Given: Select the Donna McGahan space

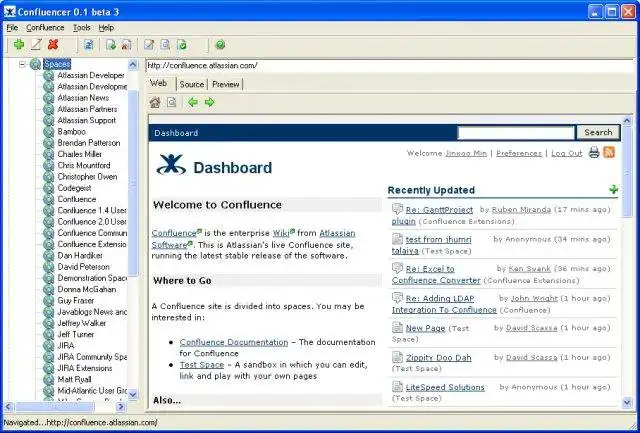Looking at the screenshot, I should point(87,289).
